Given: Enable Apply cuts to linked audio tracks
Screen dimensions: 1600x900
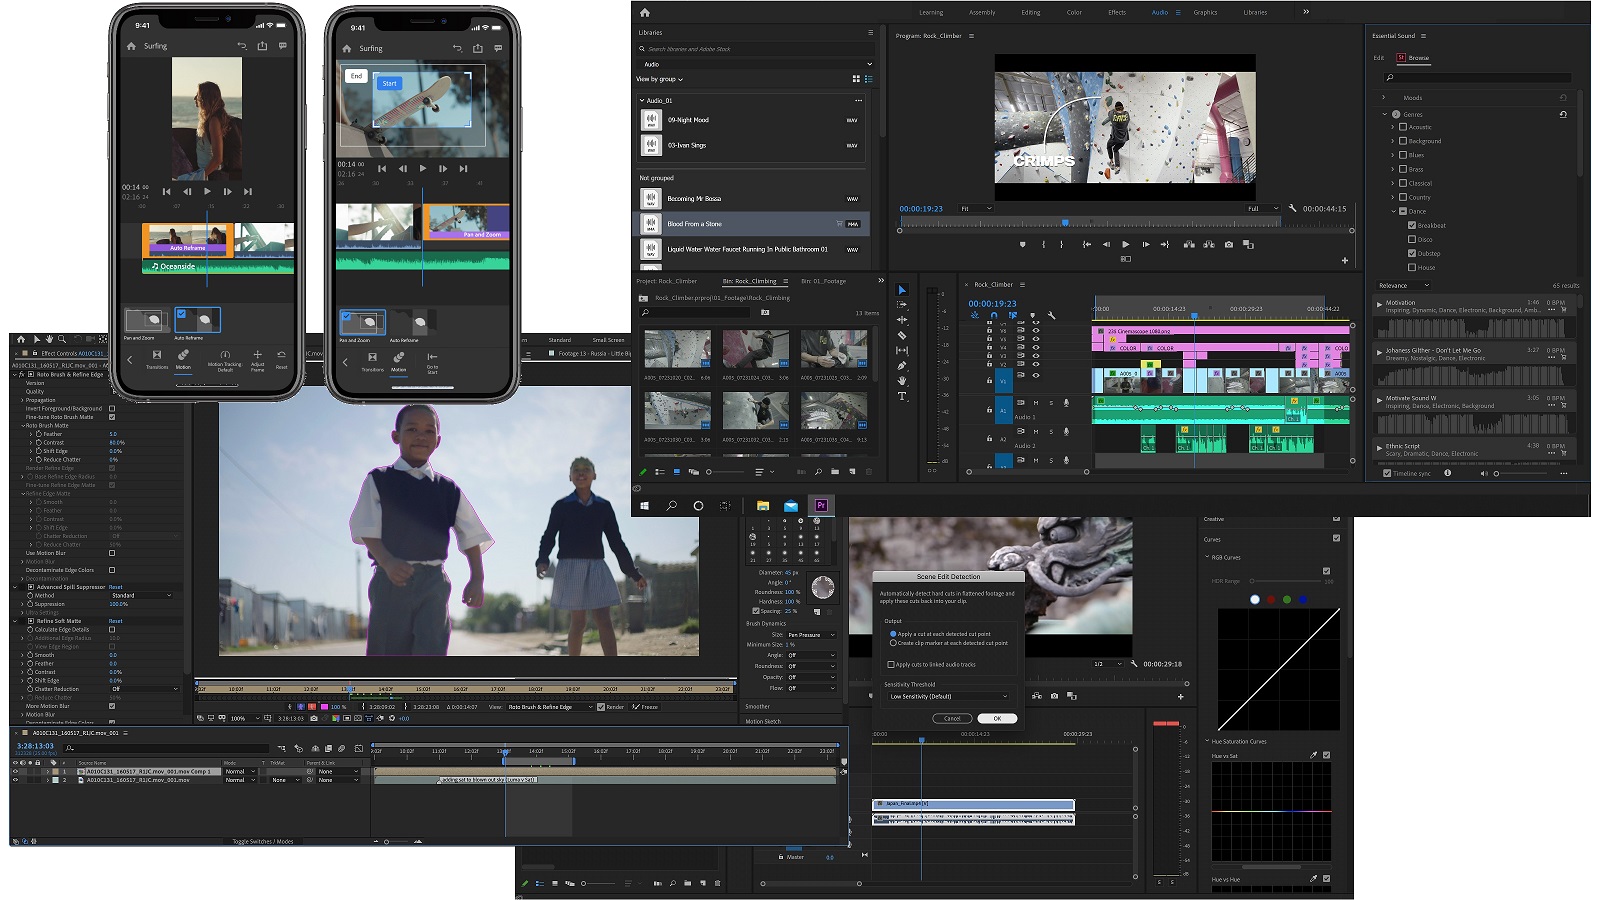Looking at the screenshot, I should click(891, 664).
